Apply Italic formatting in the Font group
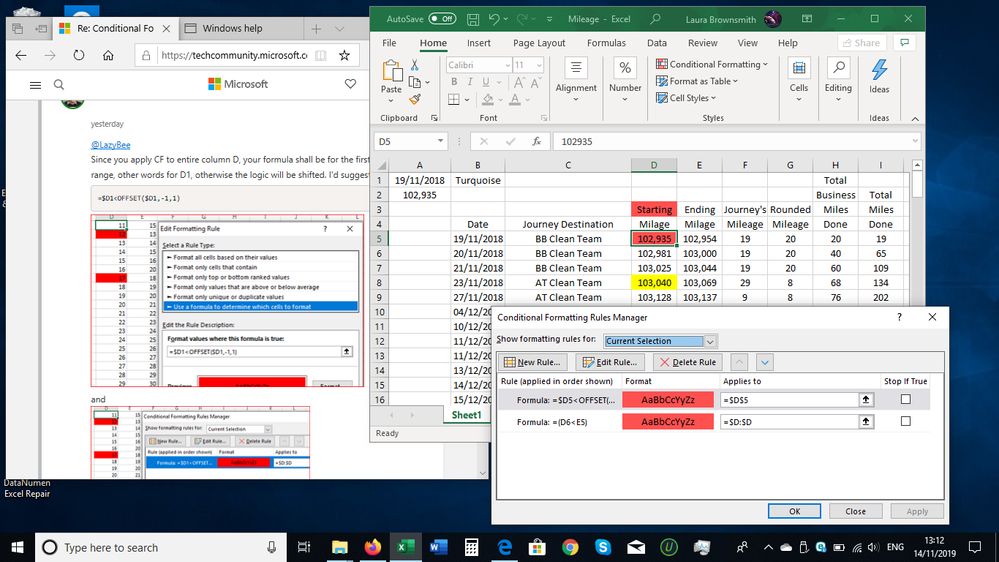 click(470, 82)
